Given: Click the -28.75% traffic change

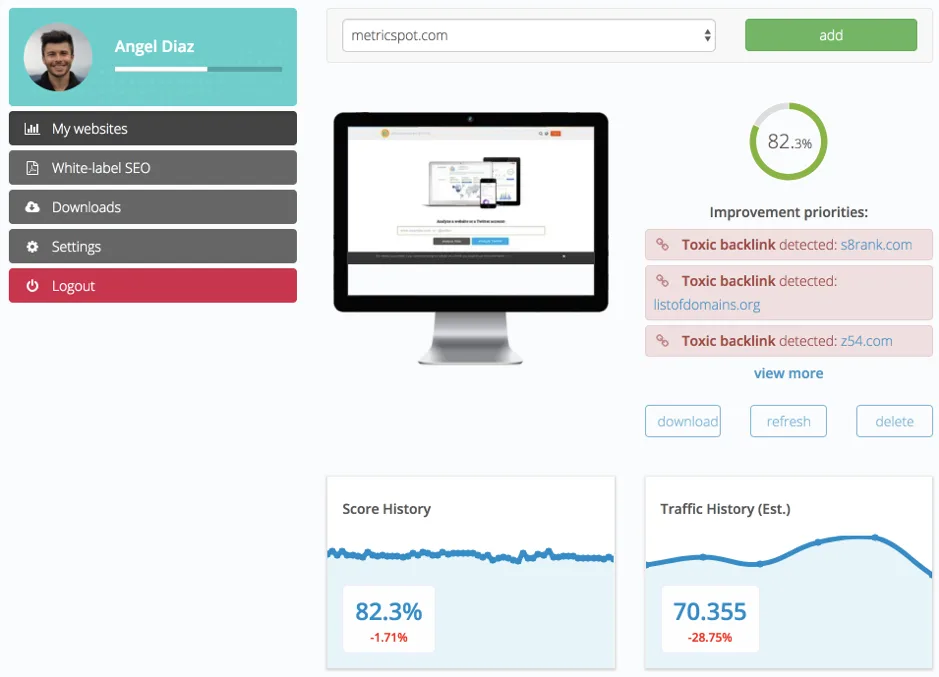Looking at the screenshot, I should click(710, 637).
